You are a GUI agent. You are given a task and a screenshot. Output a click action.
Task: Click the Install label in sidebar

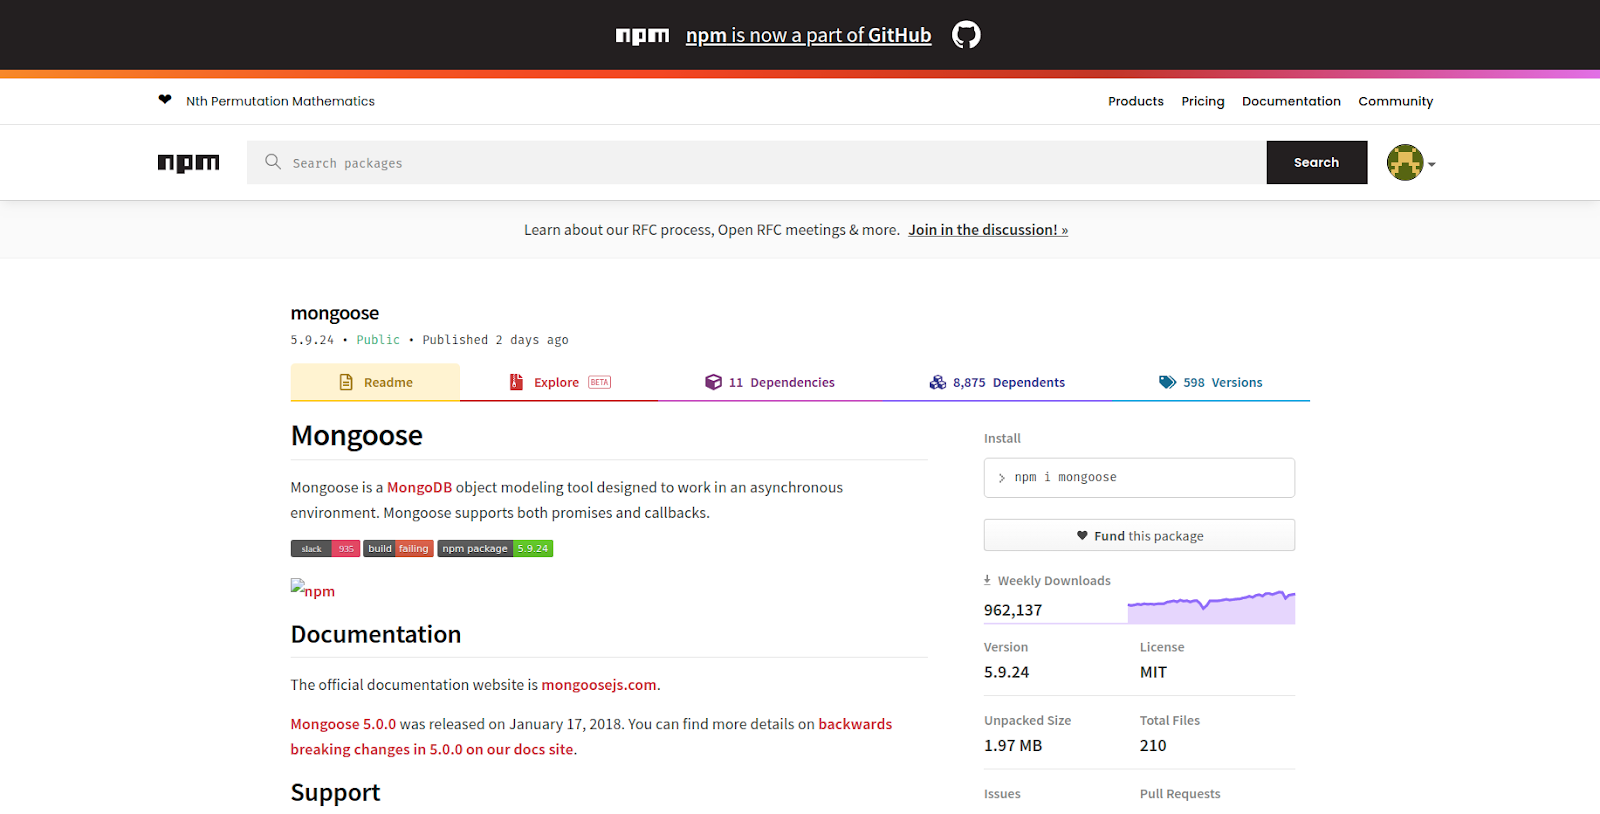(1002, 438)
